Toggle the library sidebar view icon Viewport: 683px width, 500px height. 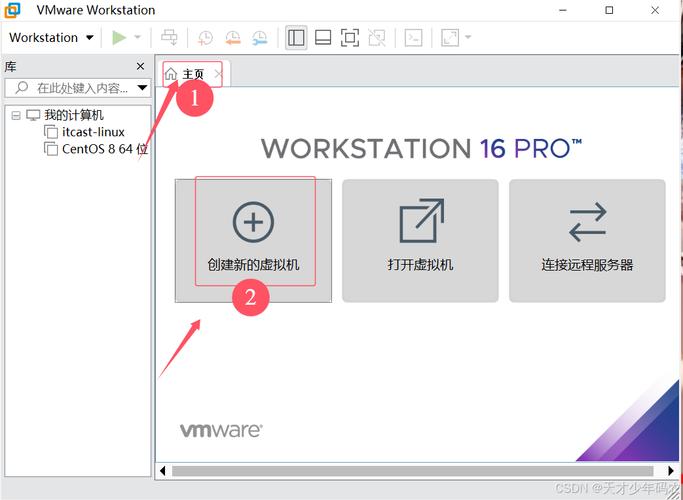click(x=296, y=38)
